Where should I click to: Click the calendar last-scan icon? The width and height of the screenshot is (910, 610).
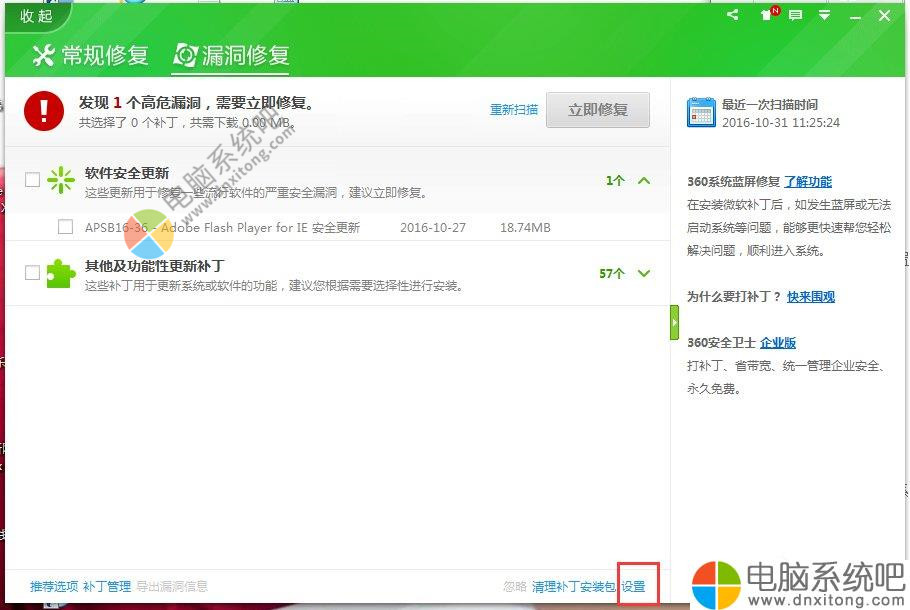(x=701, y=112)
